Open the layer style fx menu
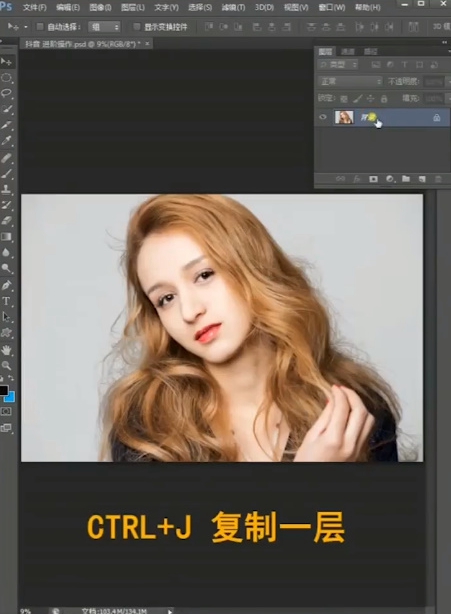Screen dimensions: 451x614 click(357, 179)
